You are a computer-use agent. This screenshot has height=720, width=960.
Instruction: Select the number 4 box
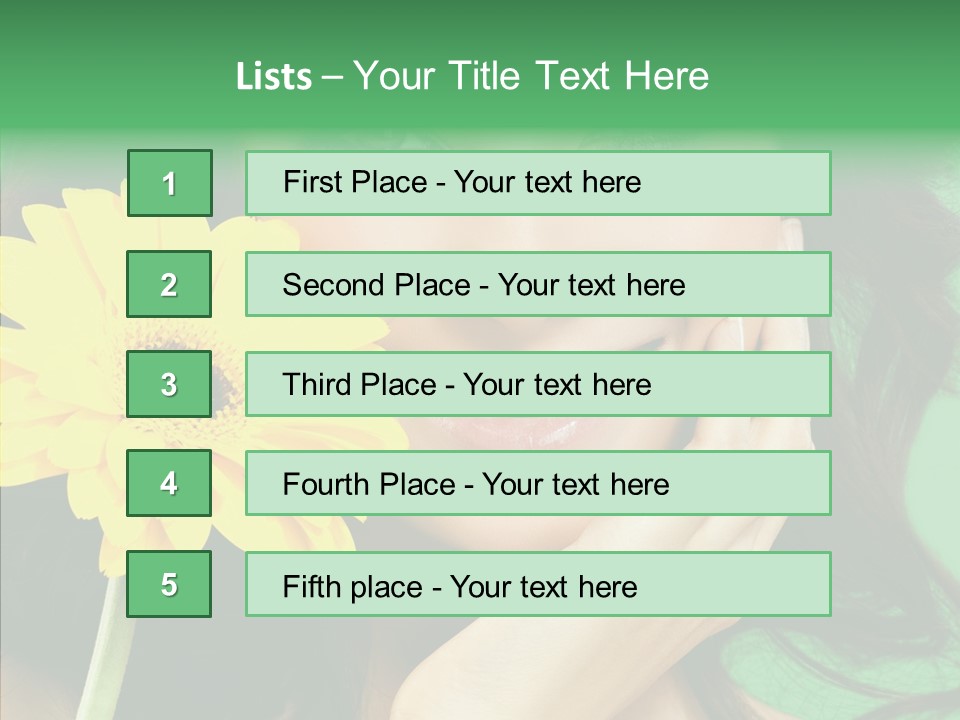169,483
